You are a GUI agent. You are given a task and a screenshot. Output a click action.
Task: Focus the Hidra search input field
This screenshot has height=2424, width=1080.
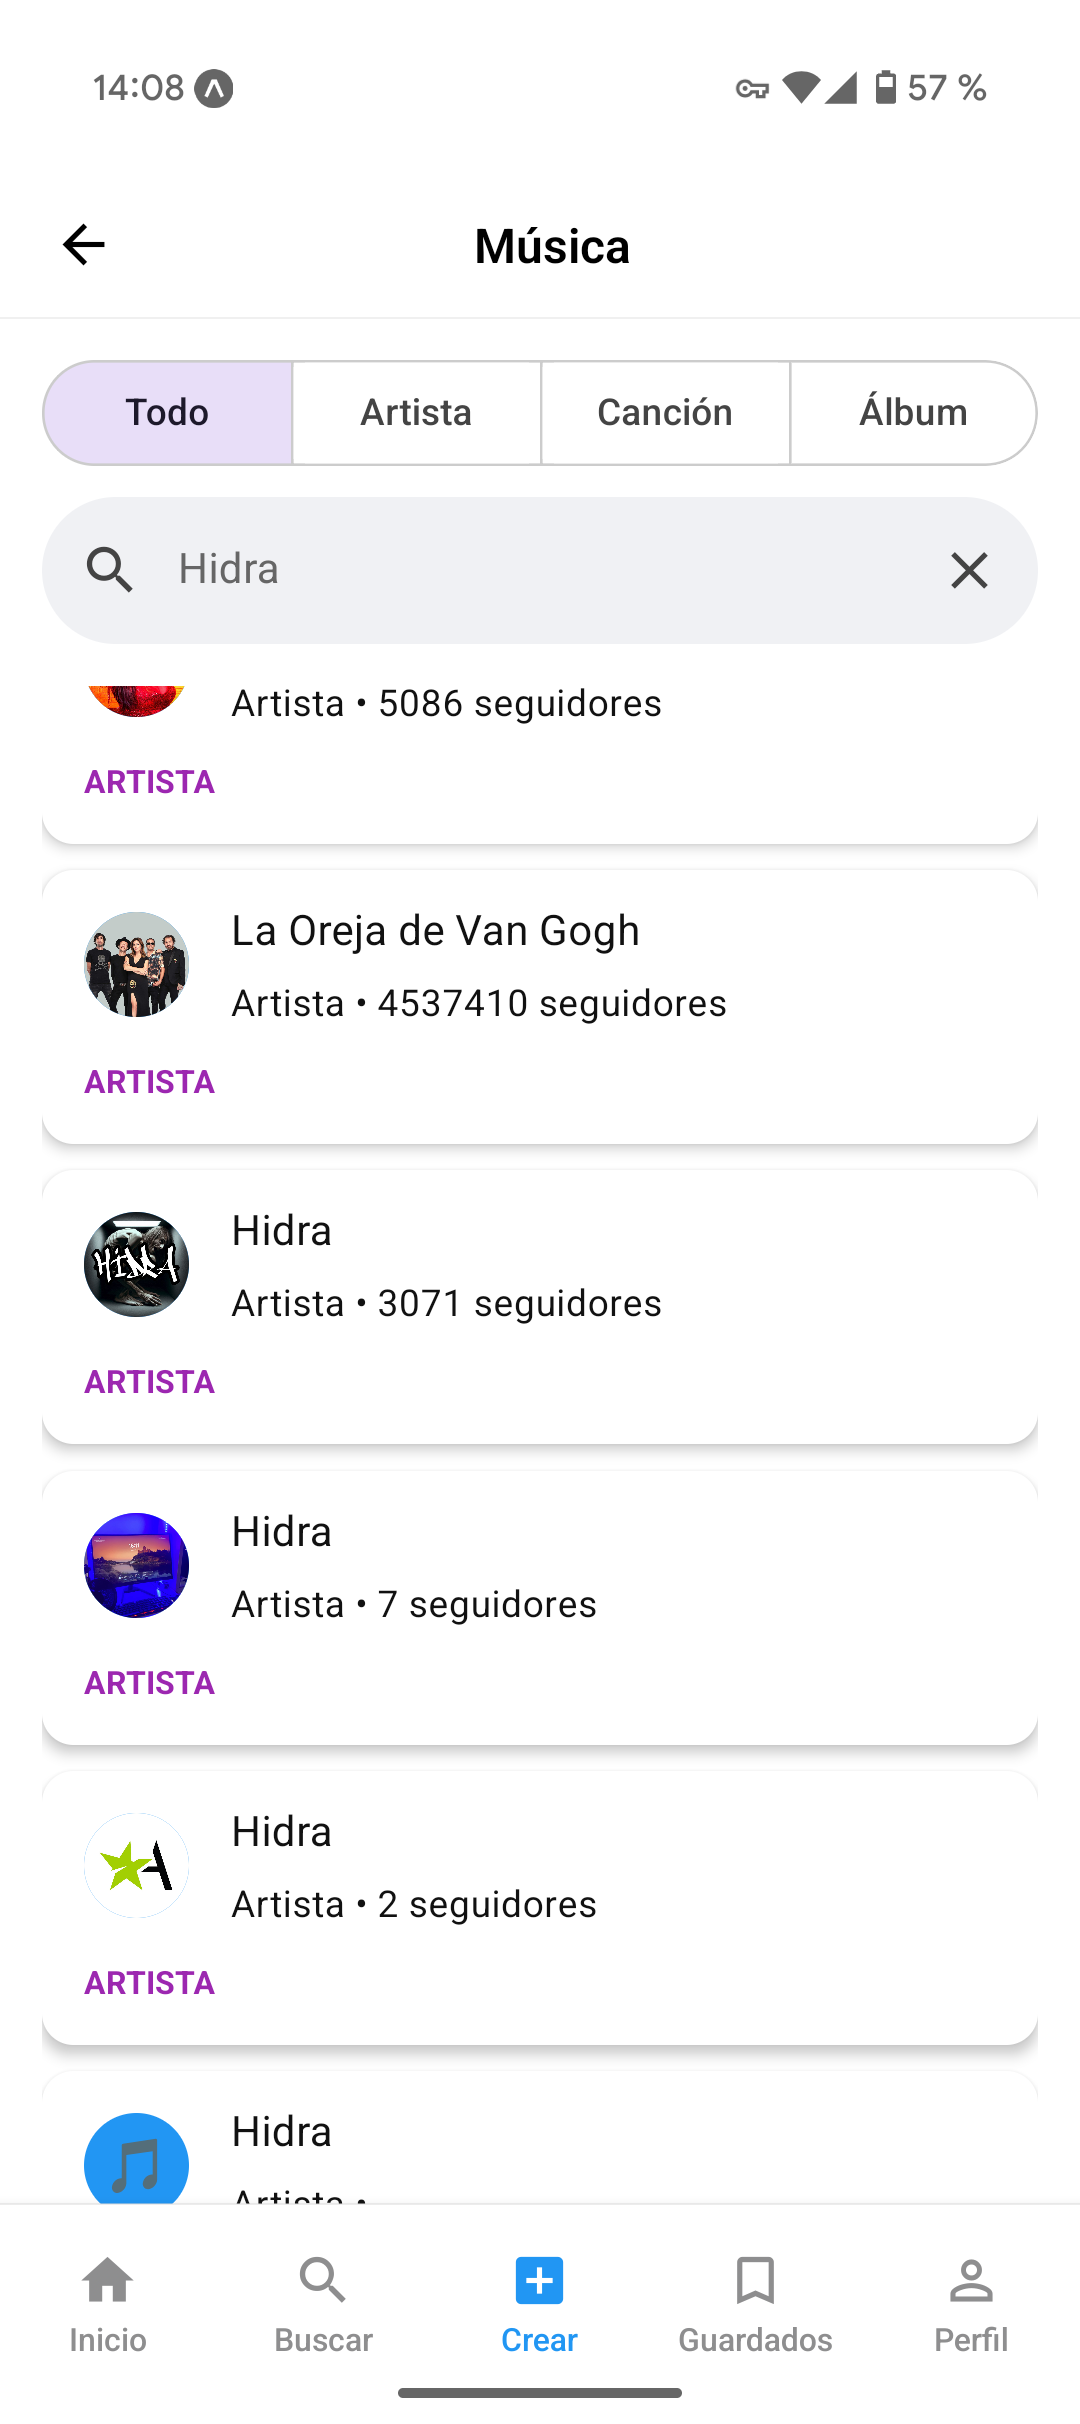[x=540, y=571]
